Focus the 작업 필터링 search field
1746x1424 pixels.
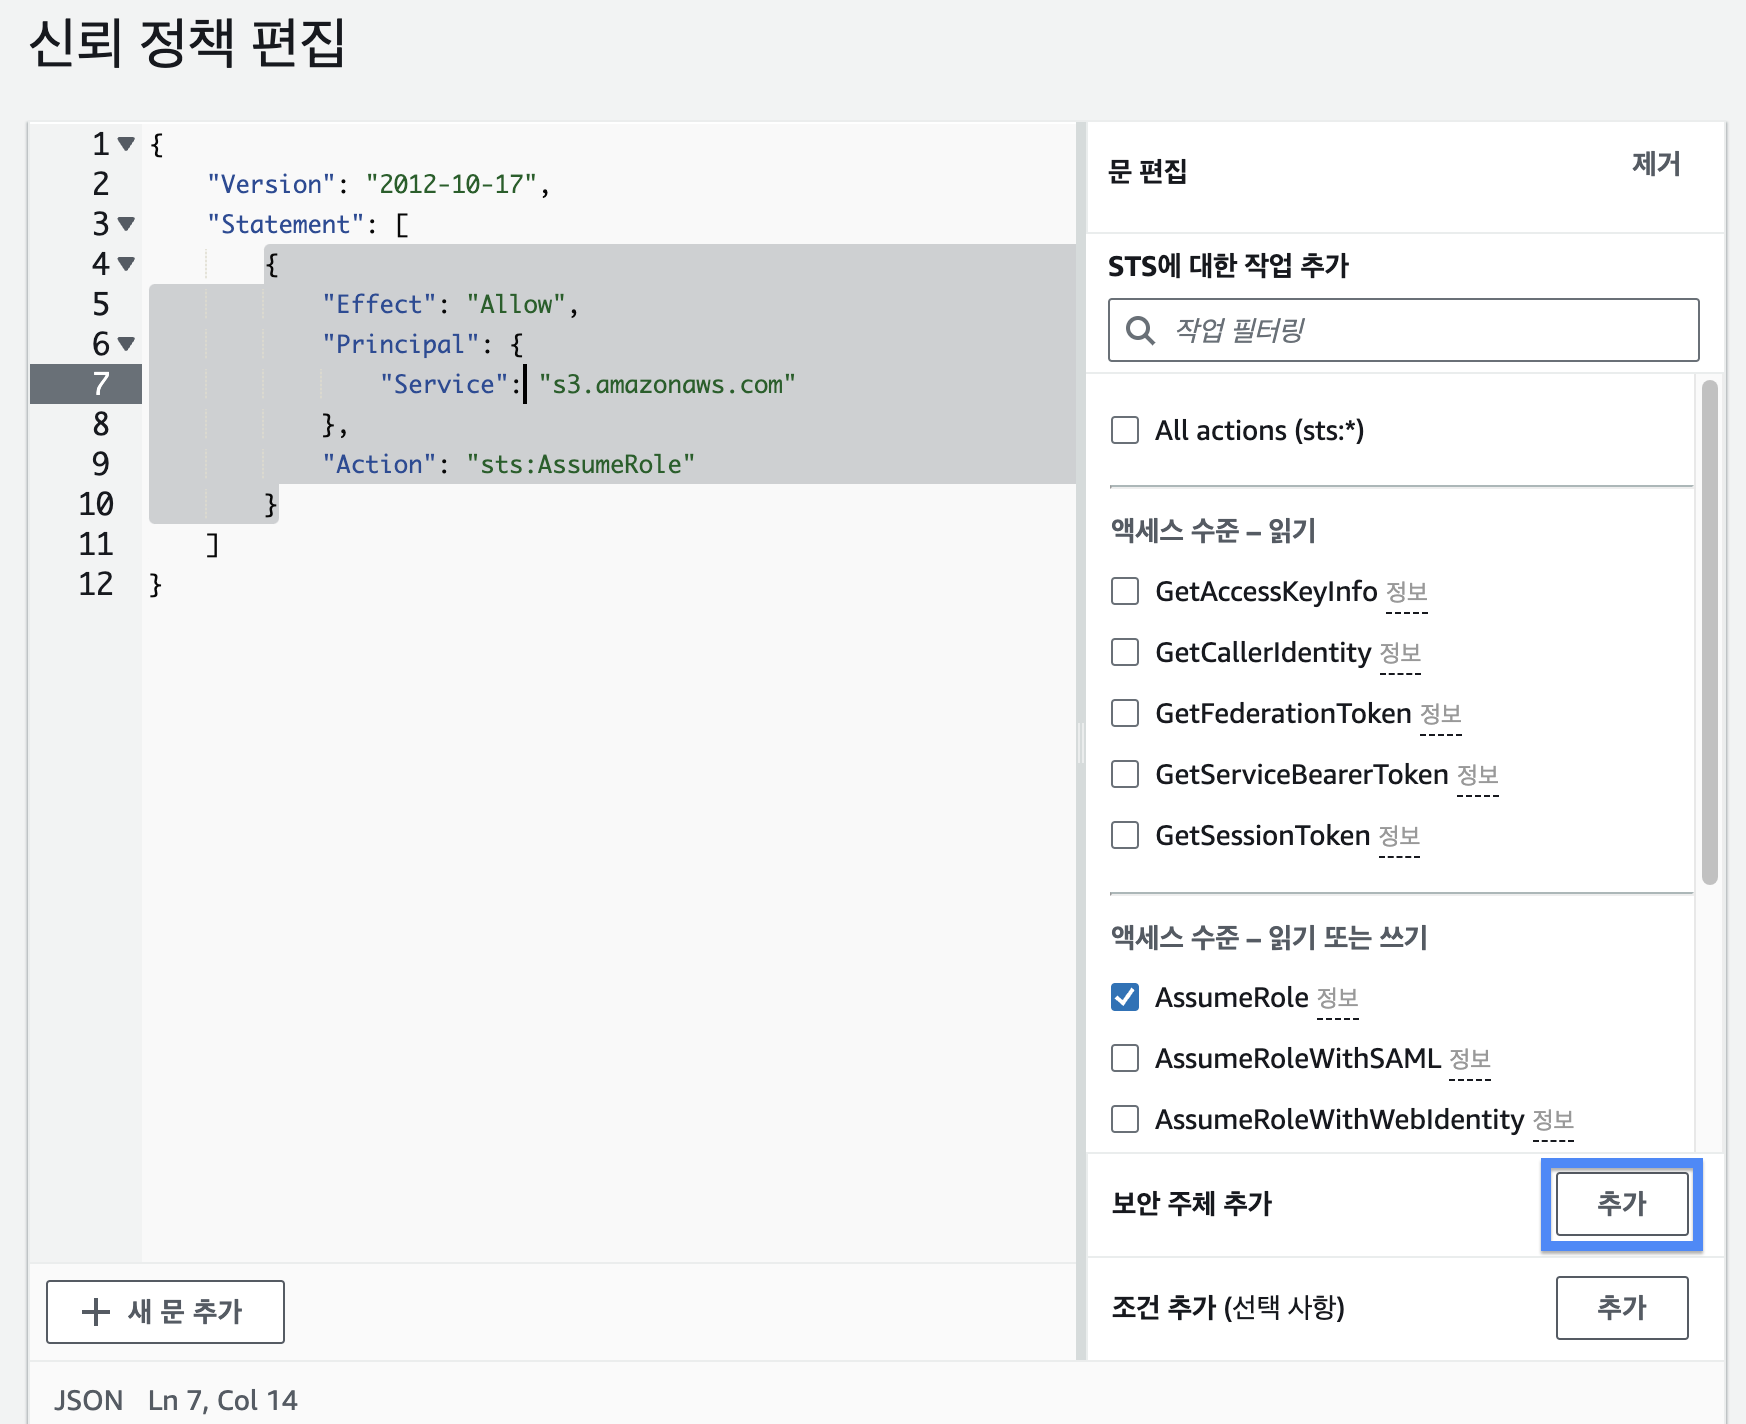point(1420,330)
